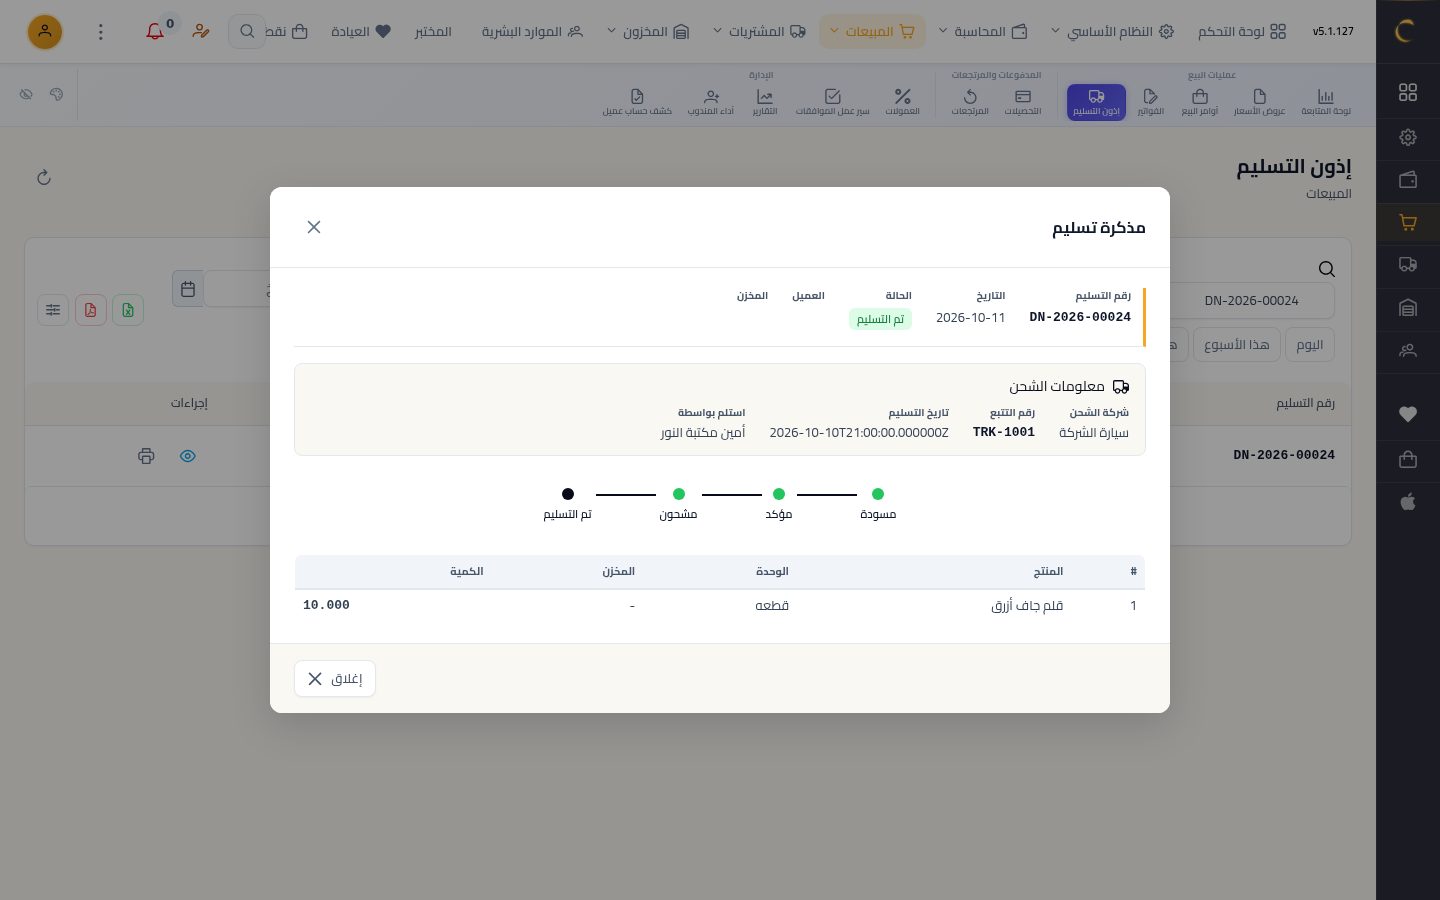
Task: Open التقارير reports toolbar item
Action: coord(765,102)
